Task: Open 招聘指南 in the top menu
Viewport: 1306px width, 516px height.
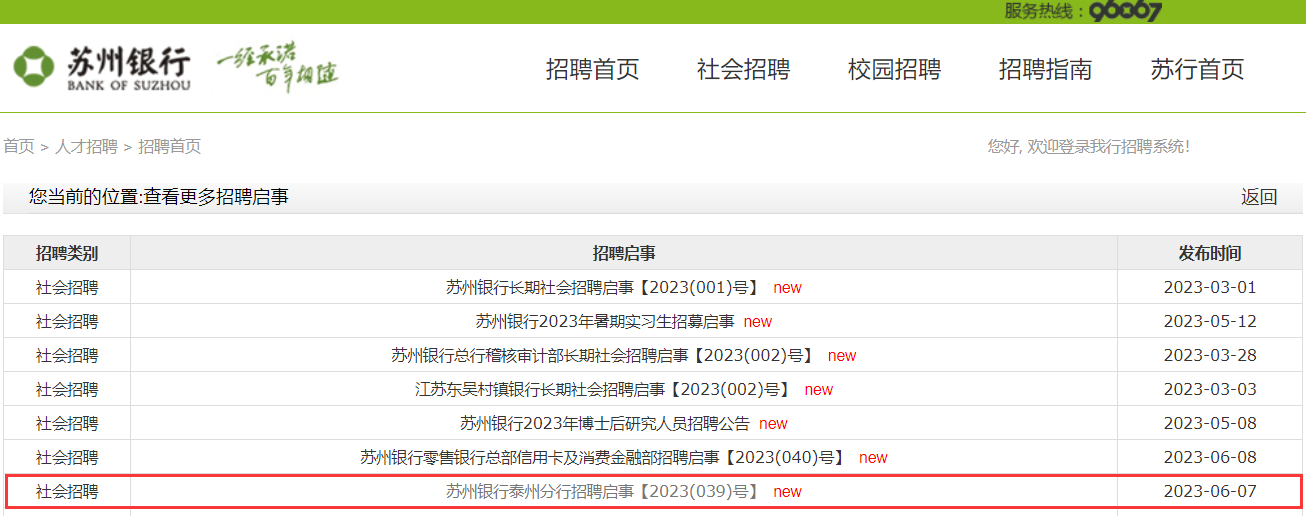Action: pyautogui.click(x=1045, y=69)
